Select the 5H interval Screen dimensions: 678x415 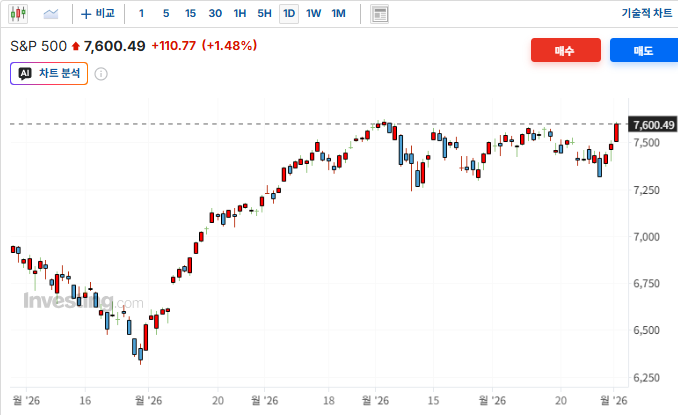(264, 14)
